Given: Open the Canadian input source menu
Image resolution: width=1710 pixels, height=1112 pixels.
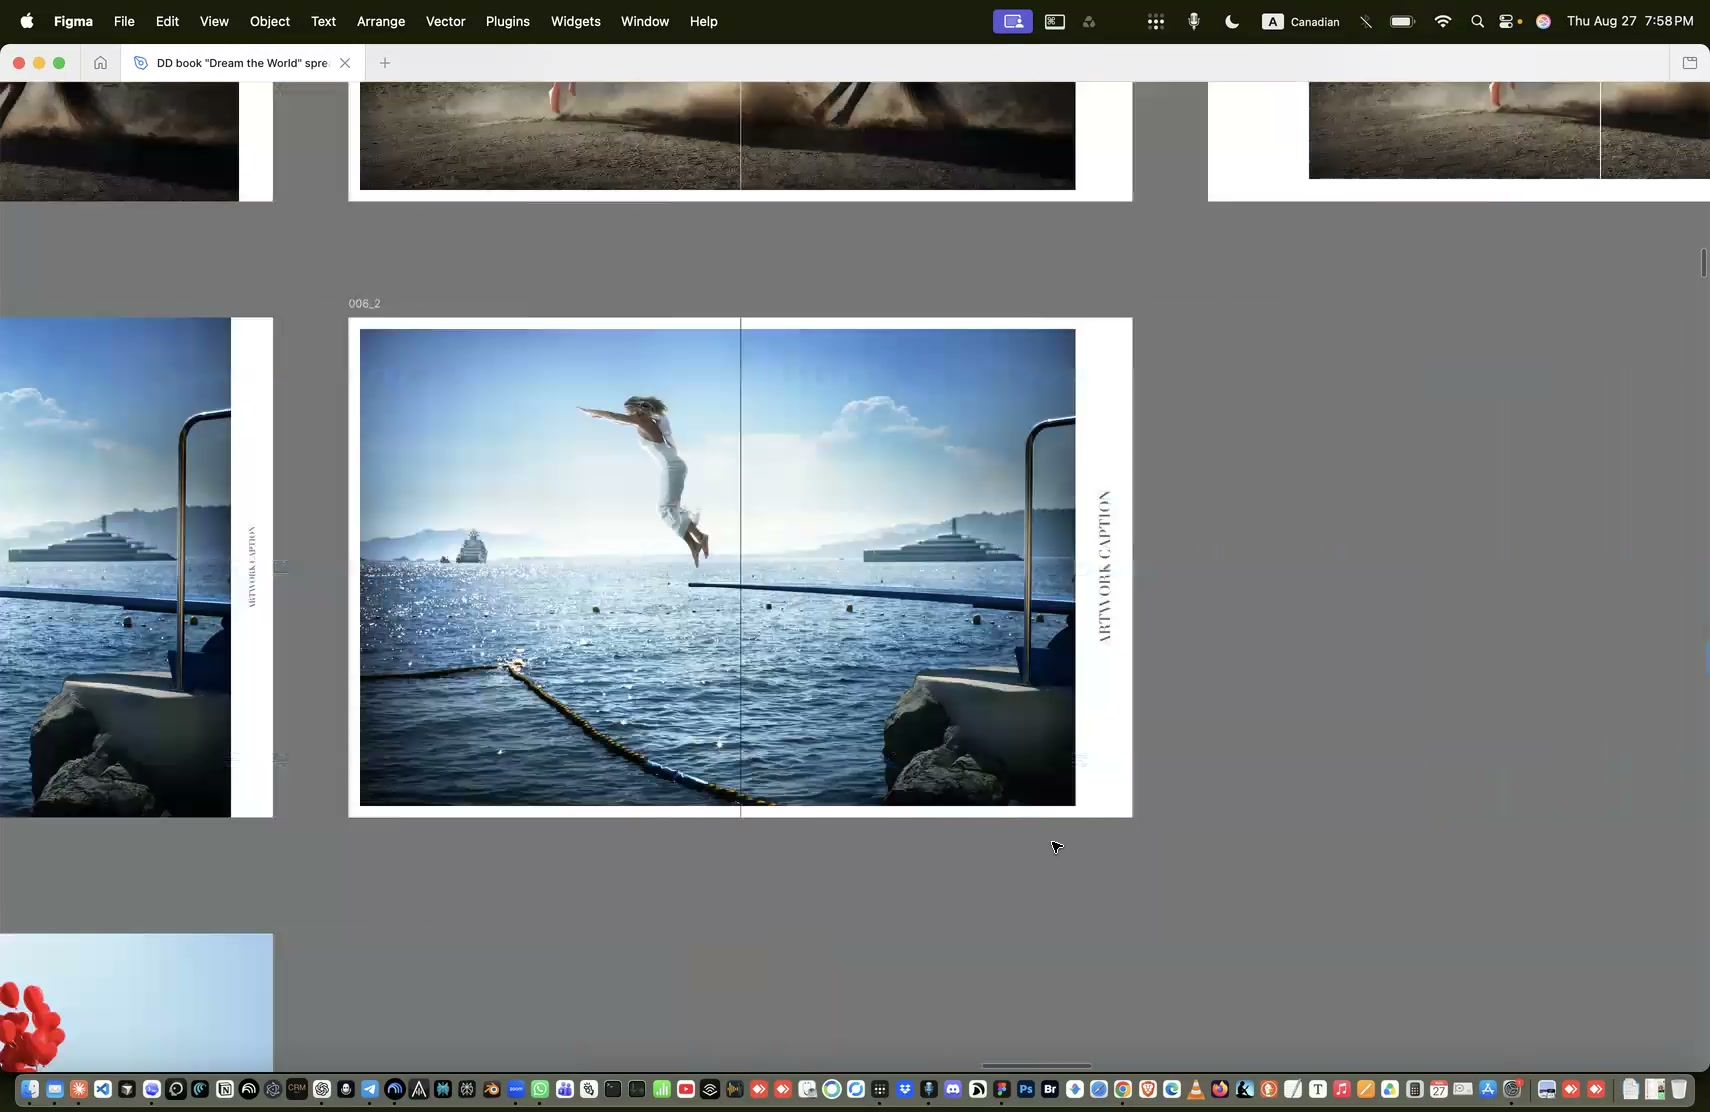Looking at the screenshot, I should click(1301, 21).
